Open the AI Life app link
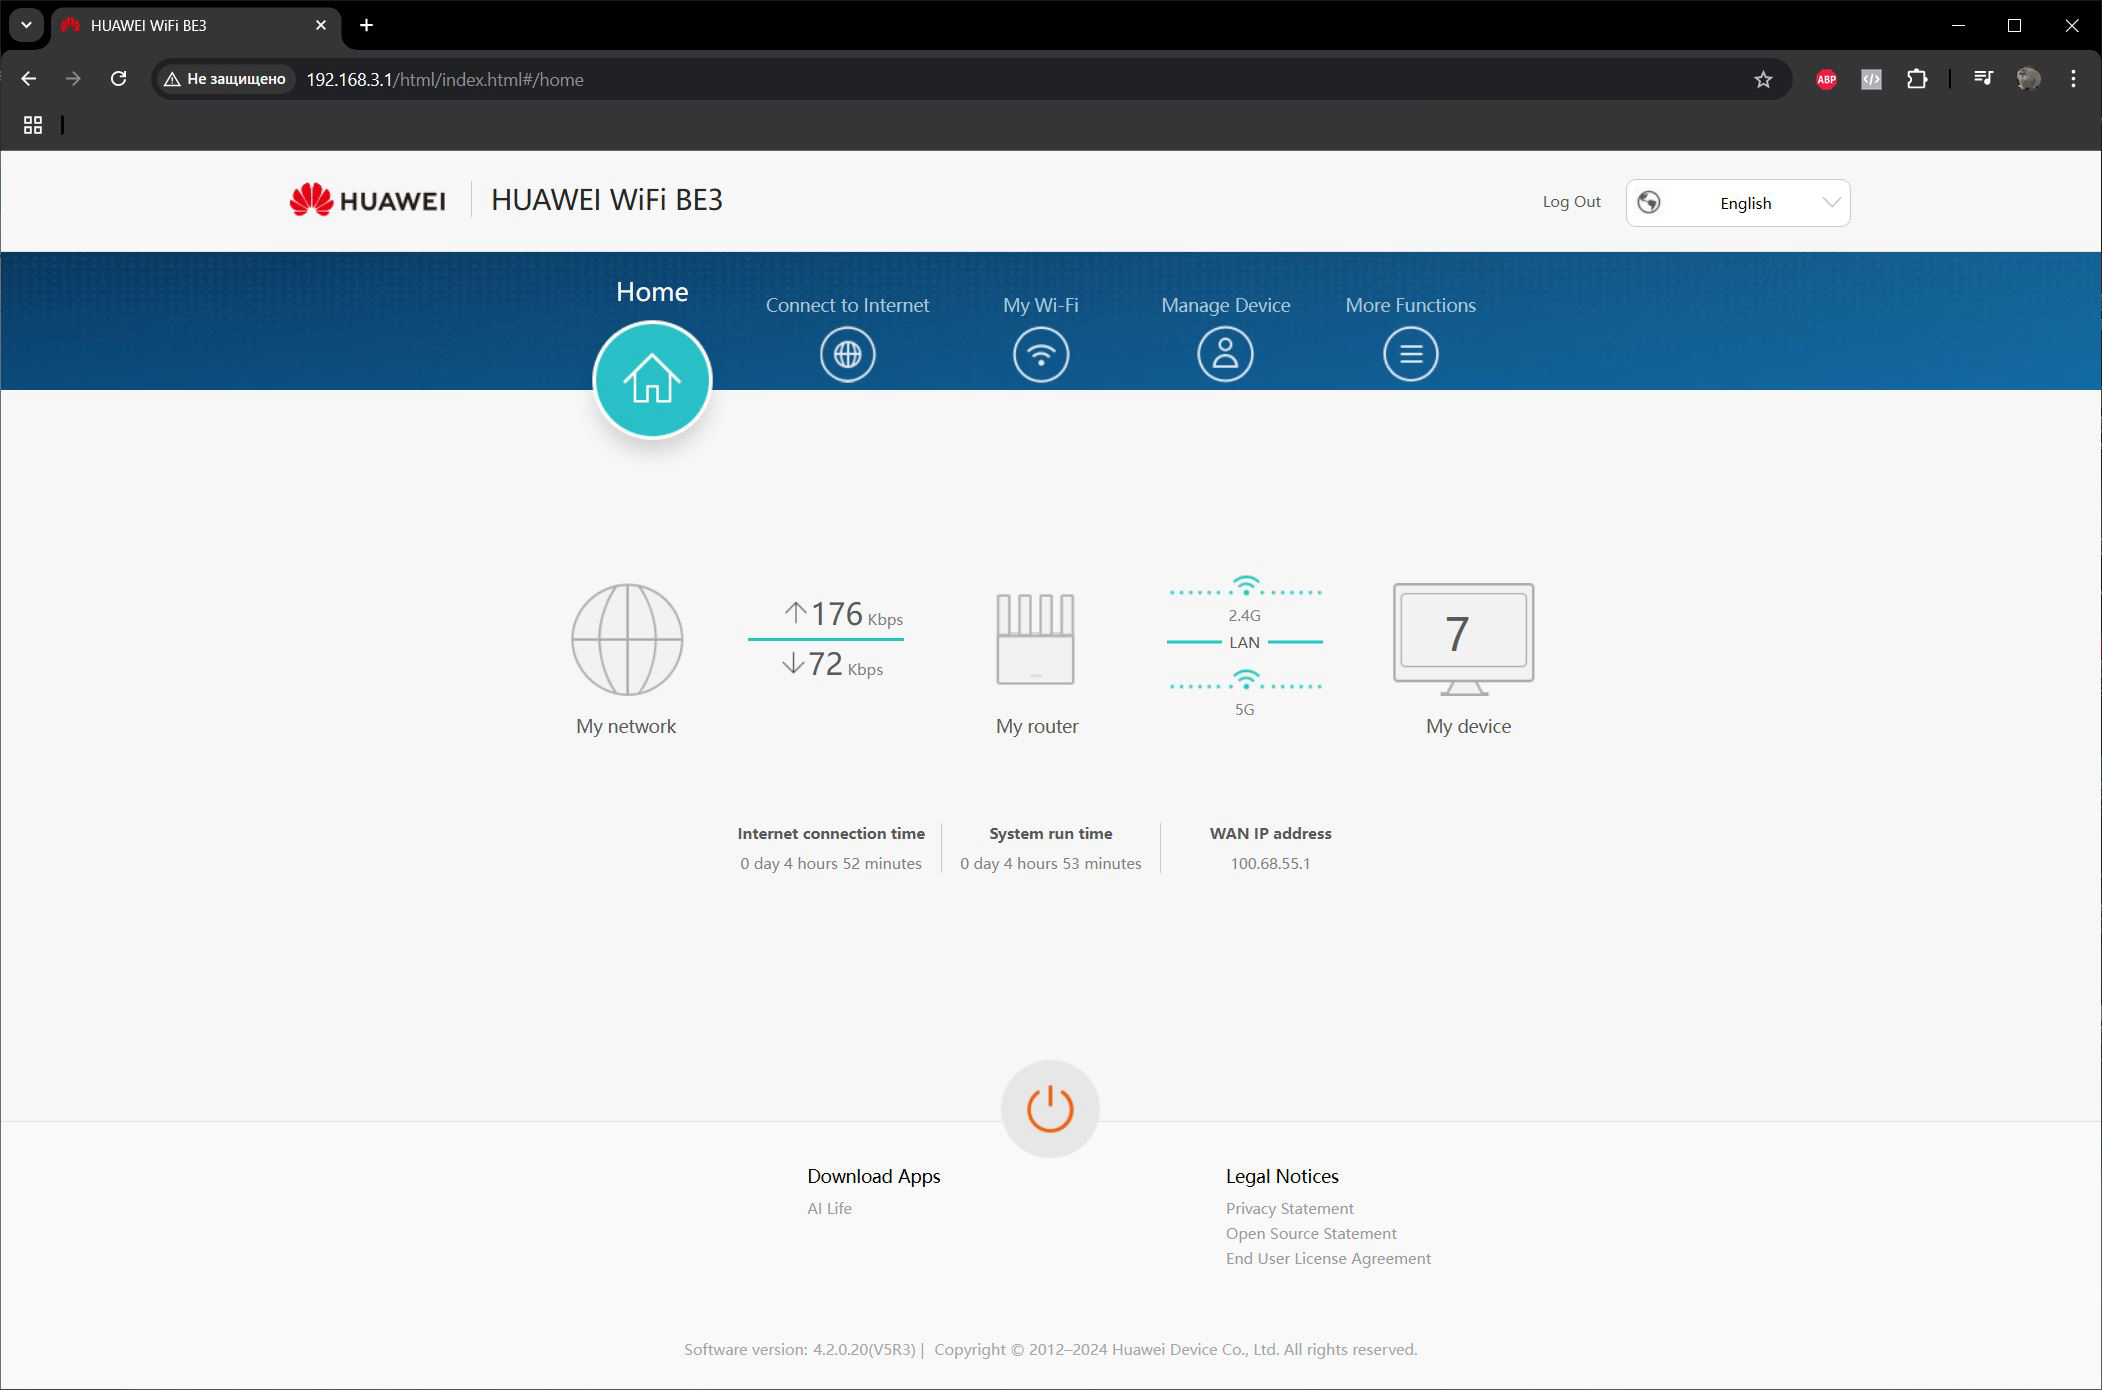 [829, 1208]
